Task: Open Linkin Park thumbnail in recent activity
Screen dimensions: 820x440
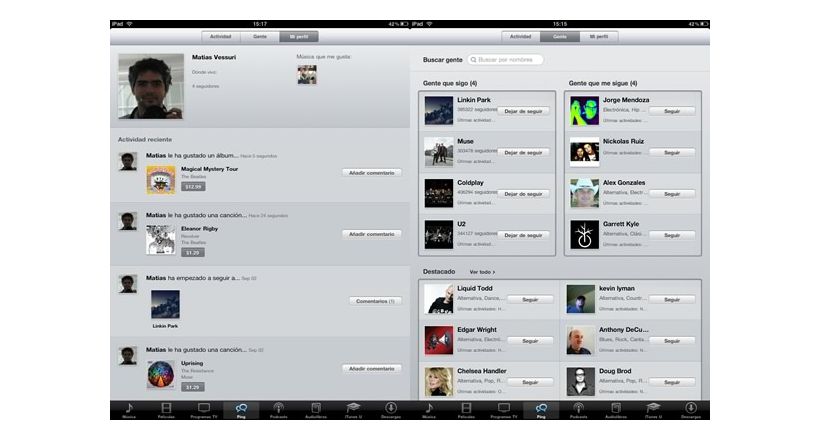Action: pyautogui.click(x=165, y=304)
